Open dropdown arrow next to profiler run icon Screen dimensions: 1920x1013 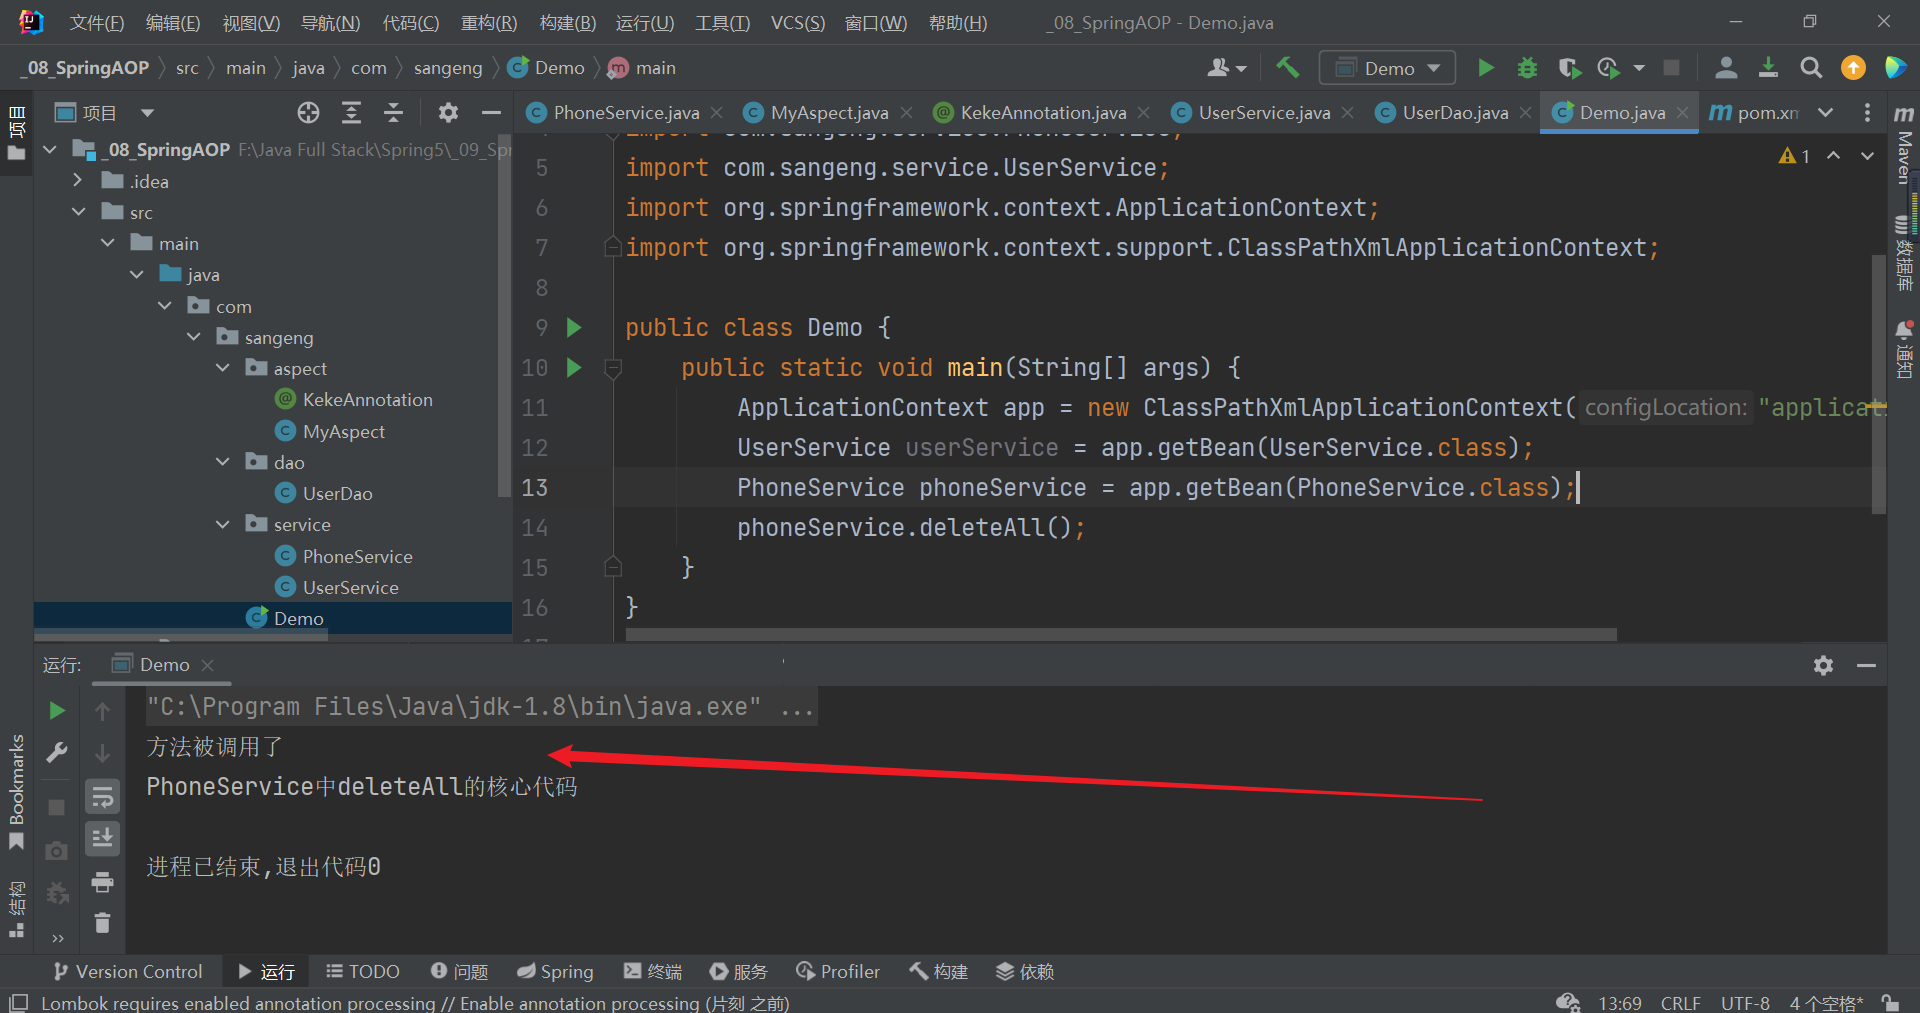[x=1638, y=68]
